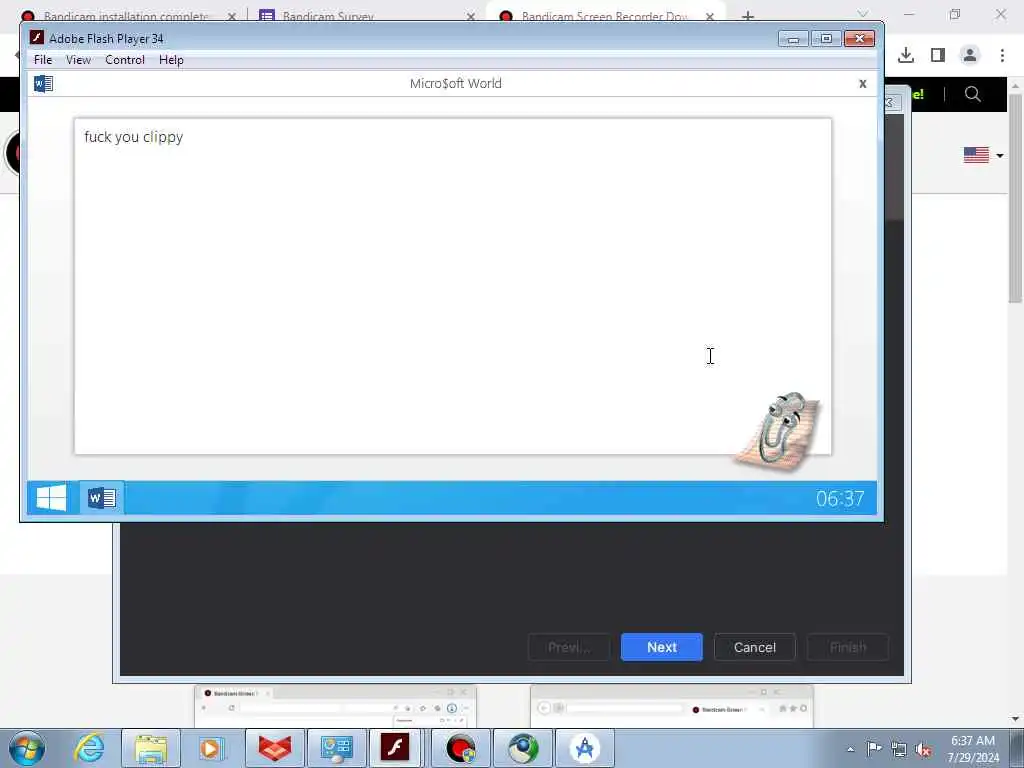1024x768 pixels.
Task: Select the Word icon in simulated blue taskbar
Action: 102,498
